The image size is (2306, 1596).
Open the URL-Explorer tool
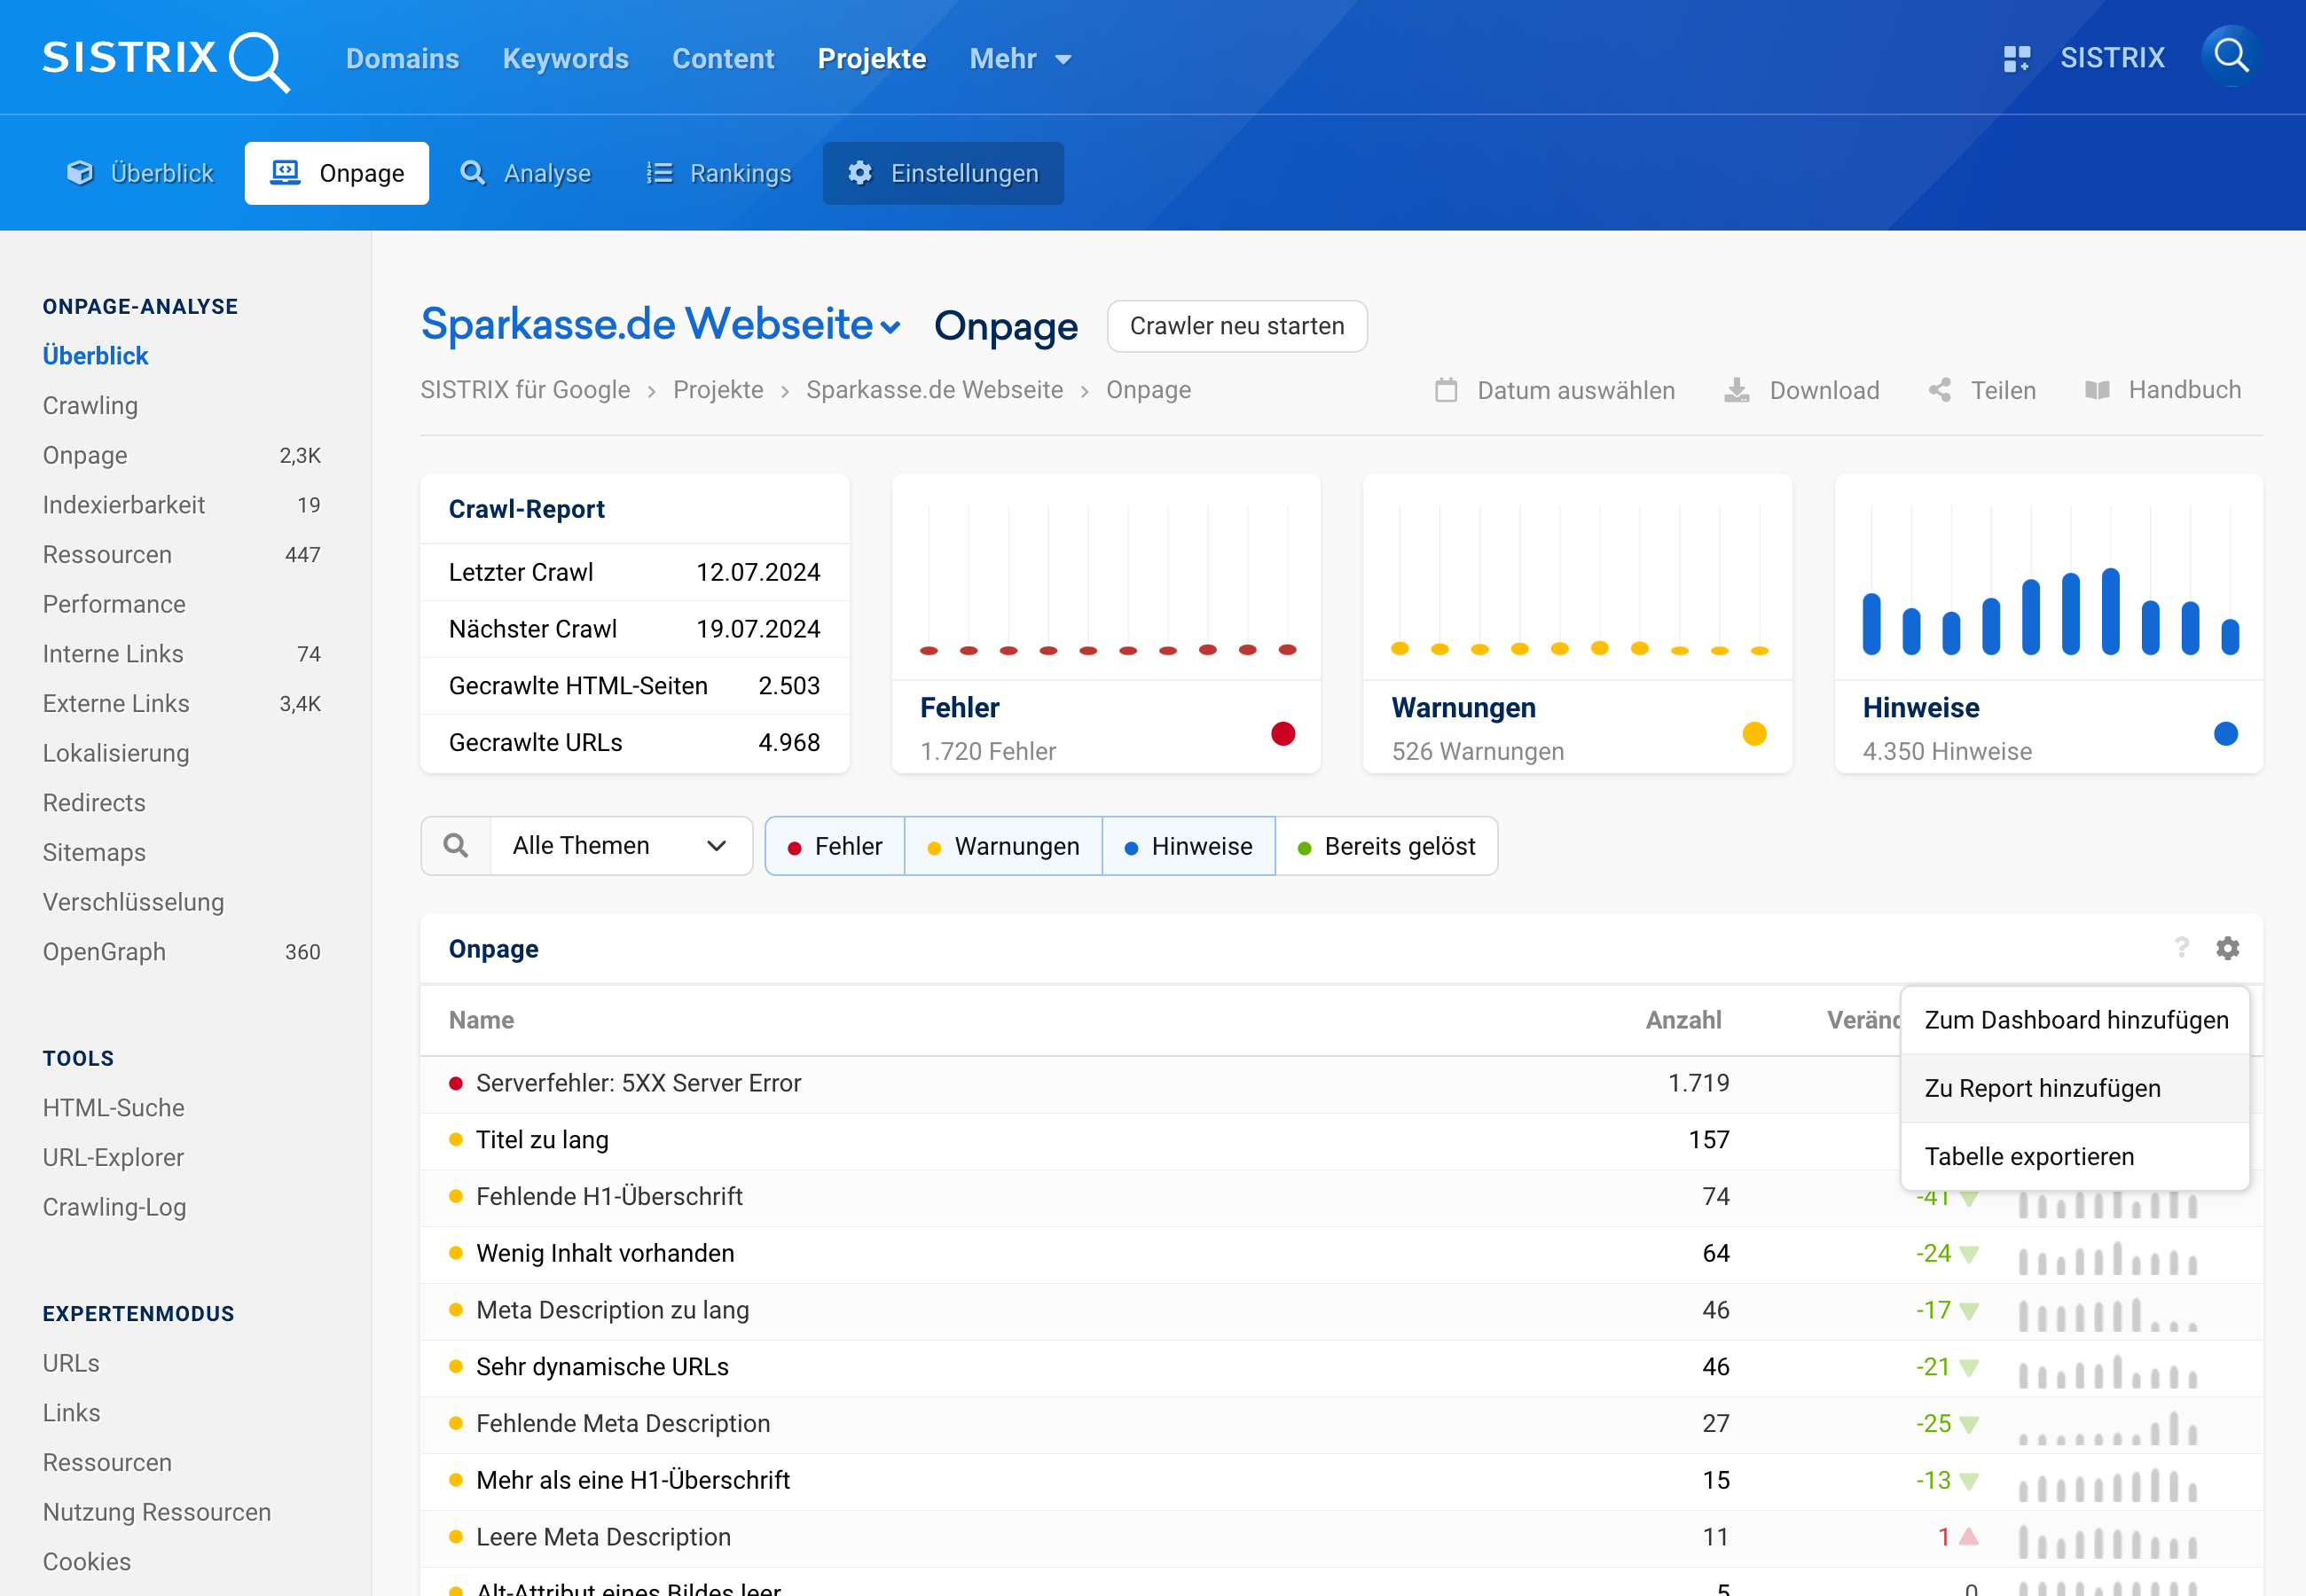pos(113,1157)
